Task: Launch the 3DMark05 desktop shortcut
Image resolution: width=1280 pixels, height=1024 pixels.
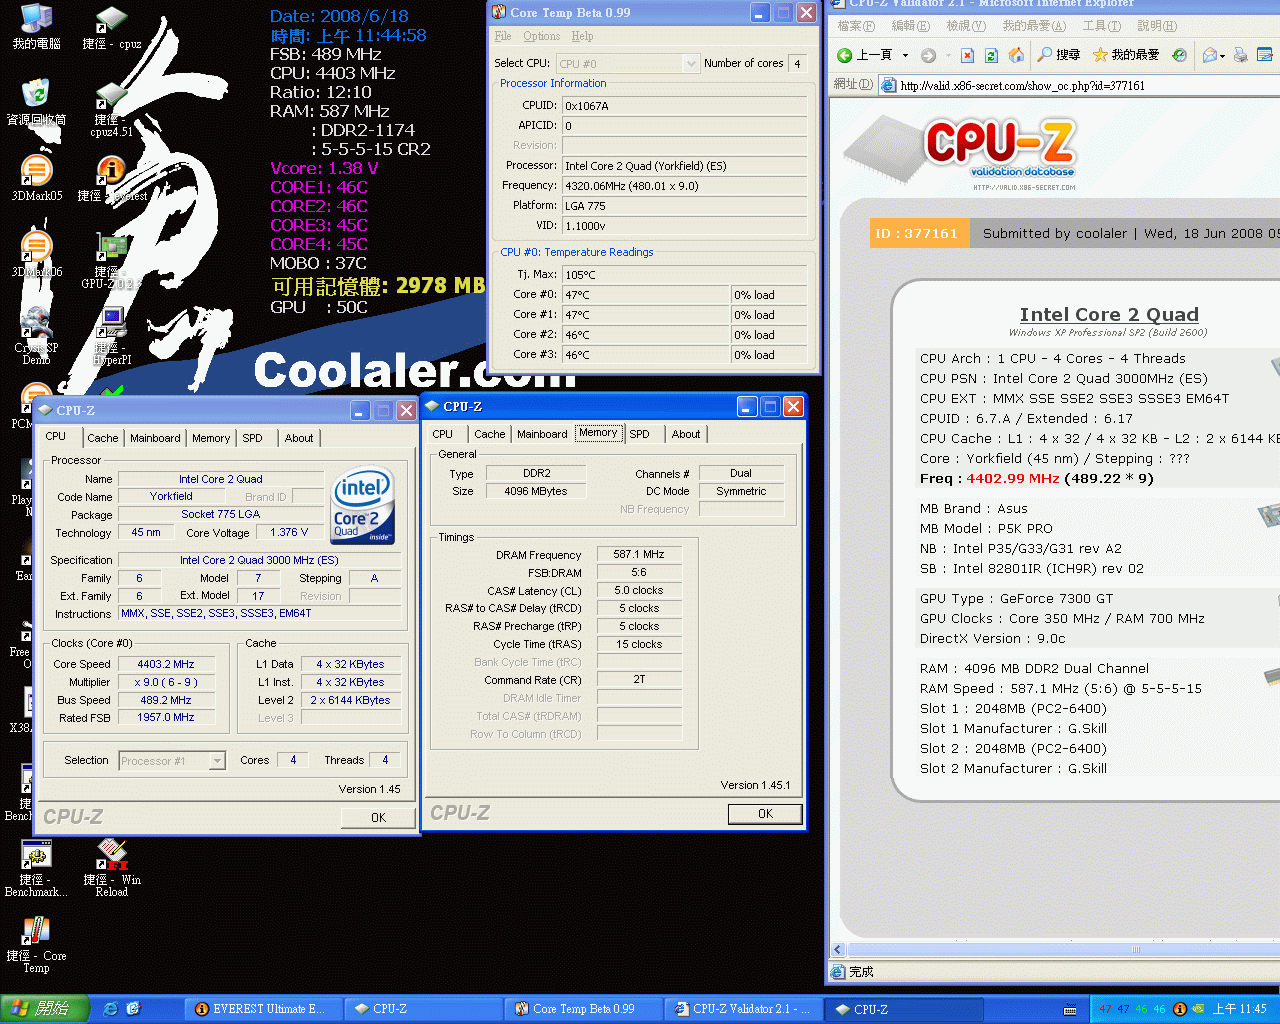Action: pos(36,178)
